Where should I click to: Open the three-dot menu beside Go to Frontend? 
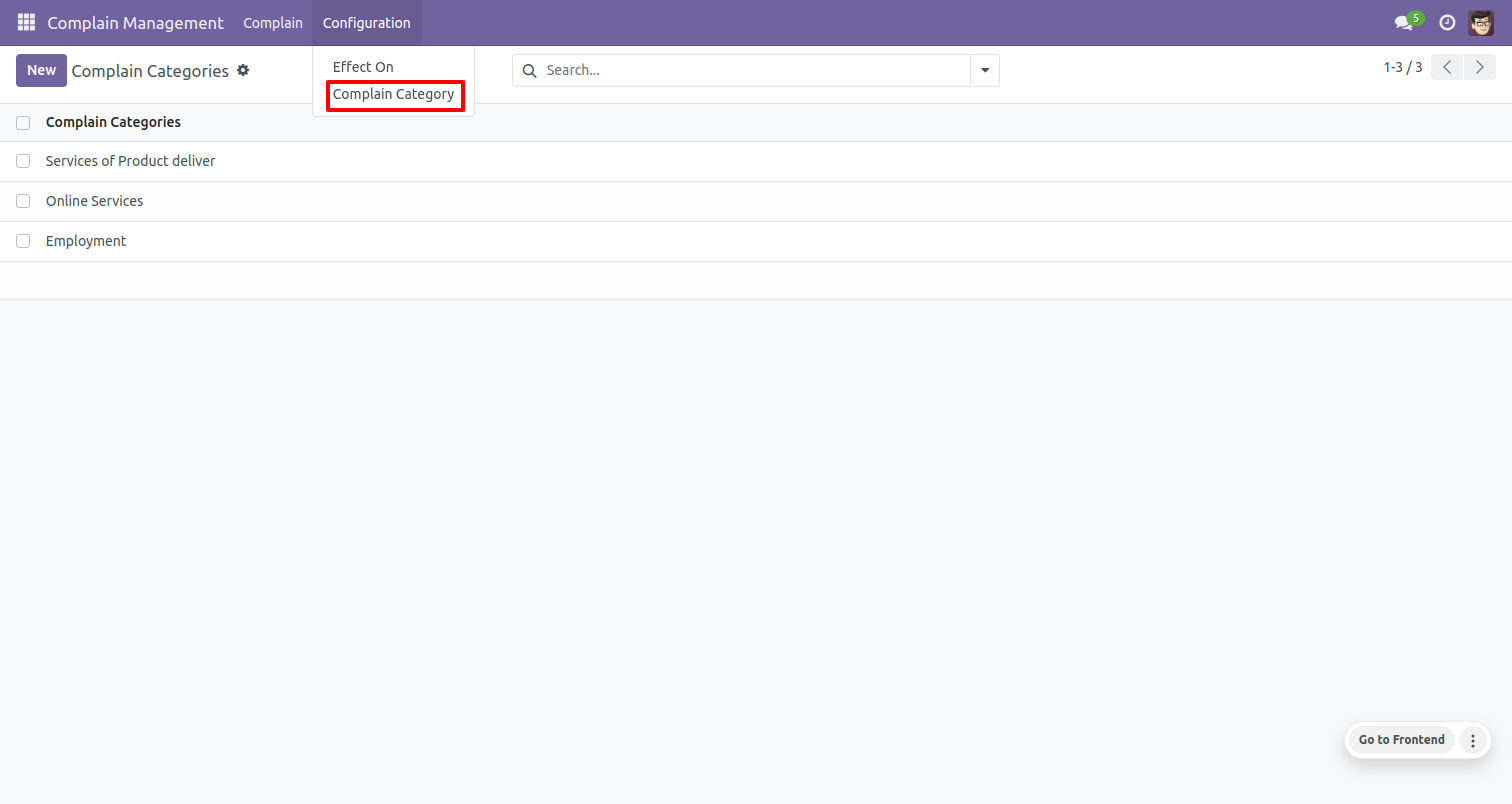1472,740
